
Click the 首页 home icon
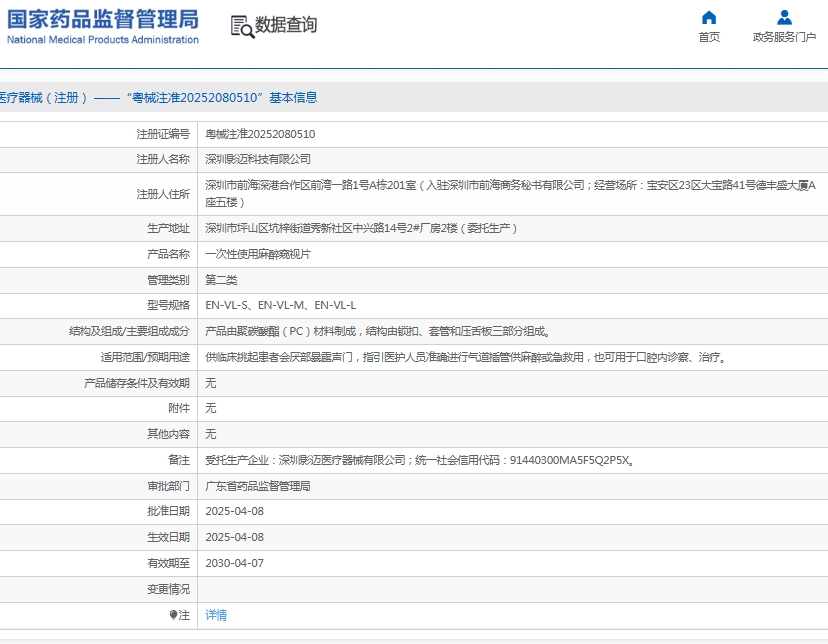(x=709, y=18)
